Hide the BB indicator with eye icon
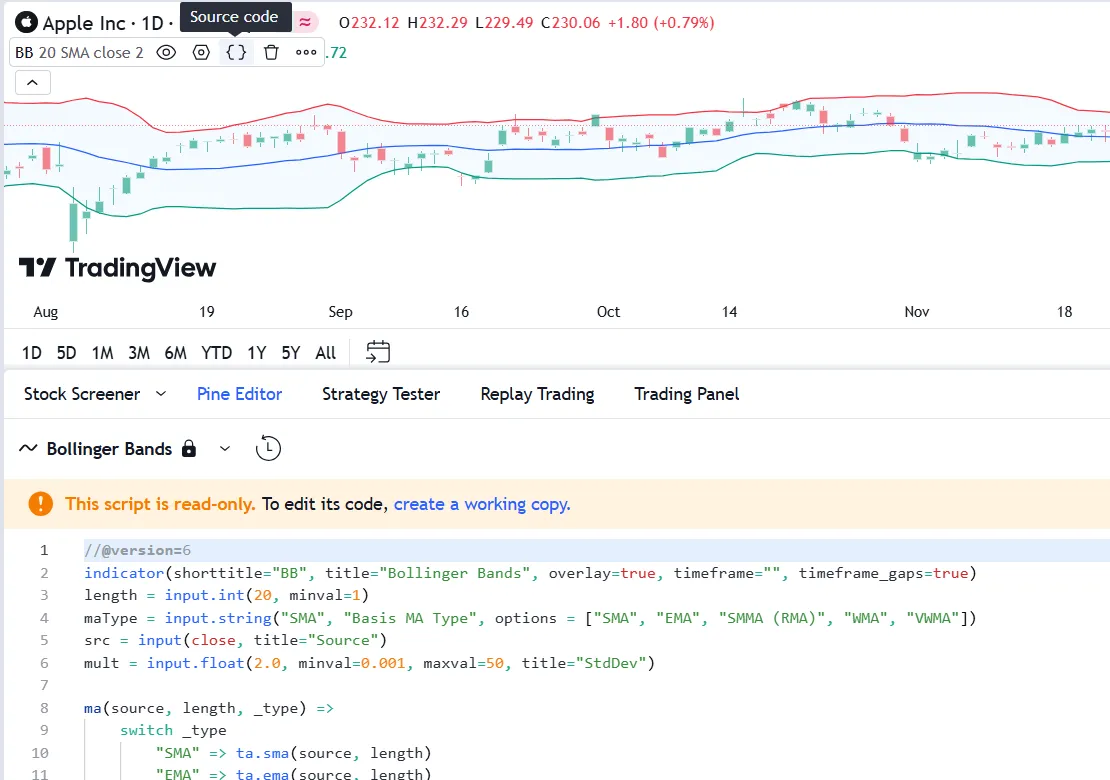This screenshot has height=780, width=1110. [x=167, y=52]
